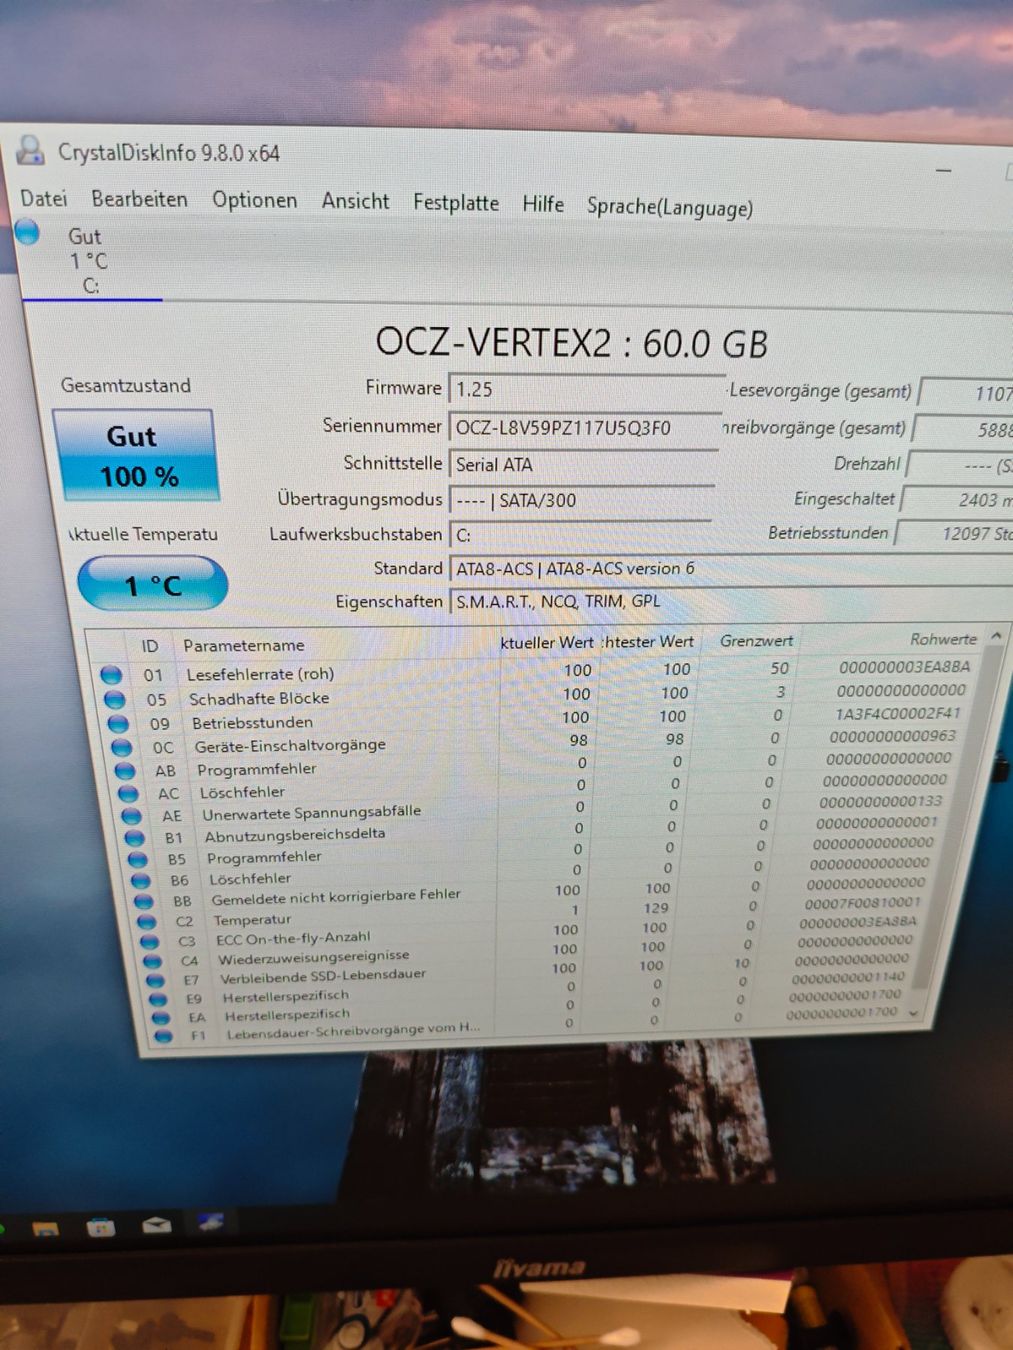Viewport: 1013px width, 1350px height.
Task: Click status circle for Lesefehlerrate (roh)
Action: (111, 675)
